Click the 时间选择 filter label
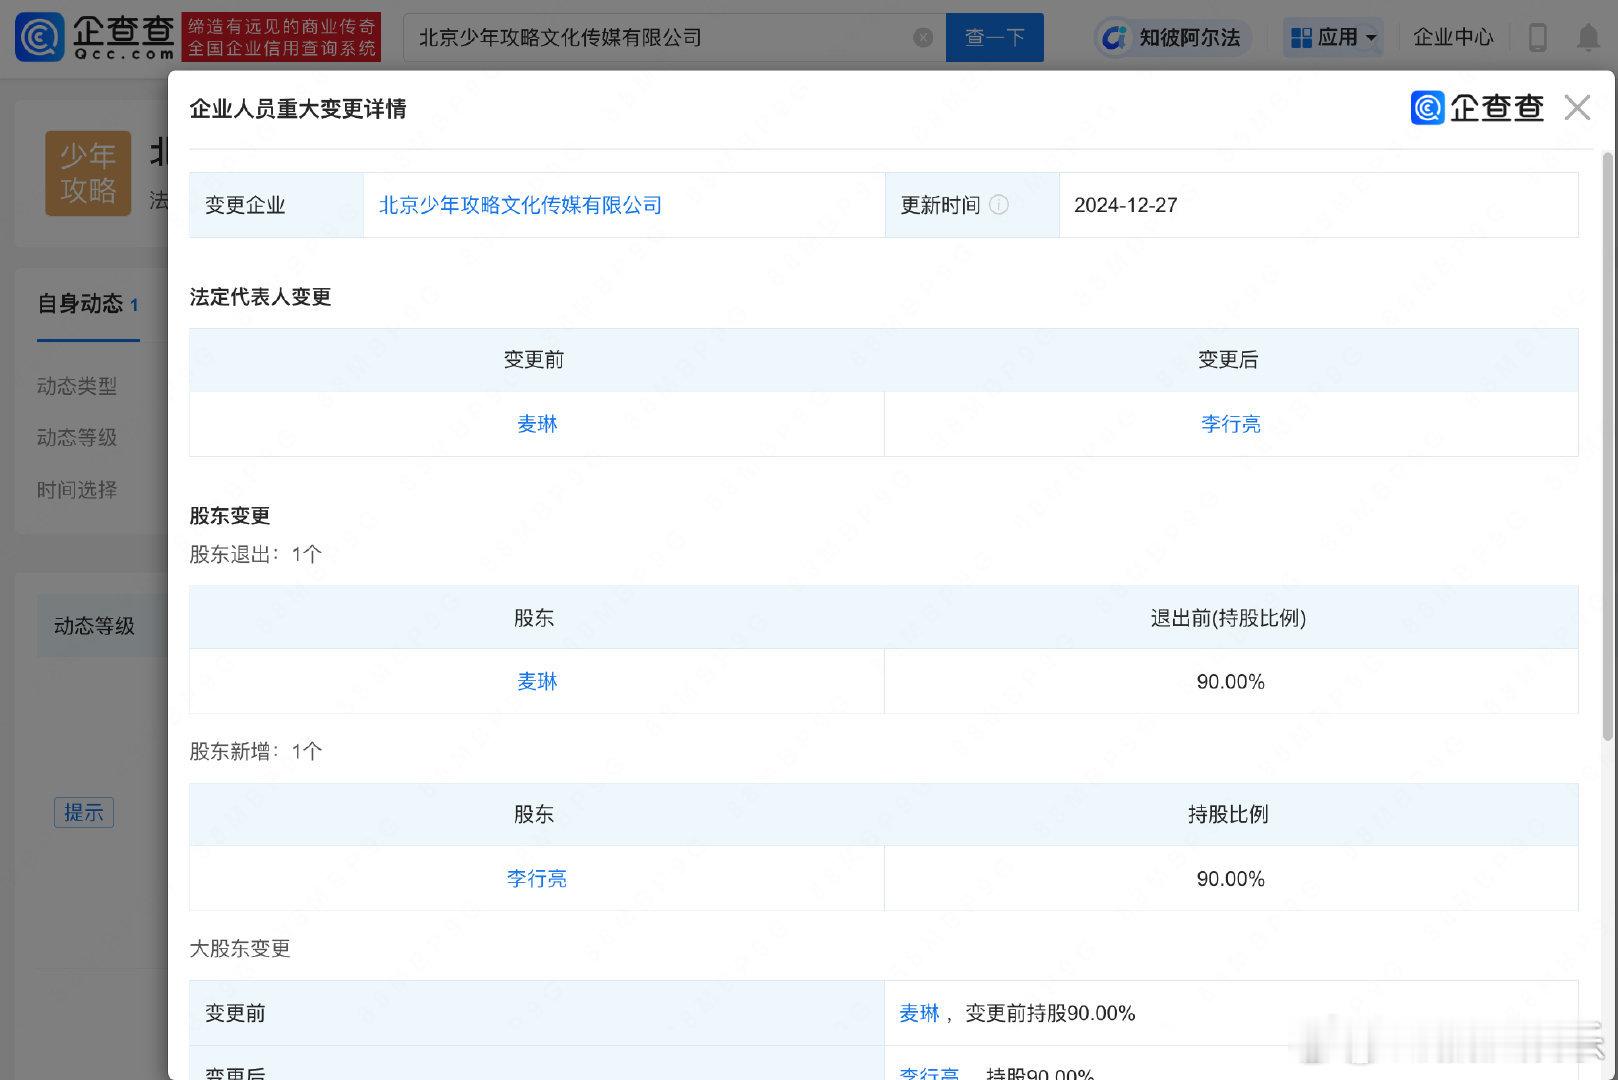 coord(77,490)
